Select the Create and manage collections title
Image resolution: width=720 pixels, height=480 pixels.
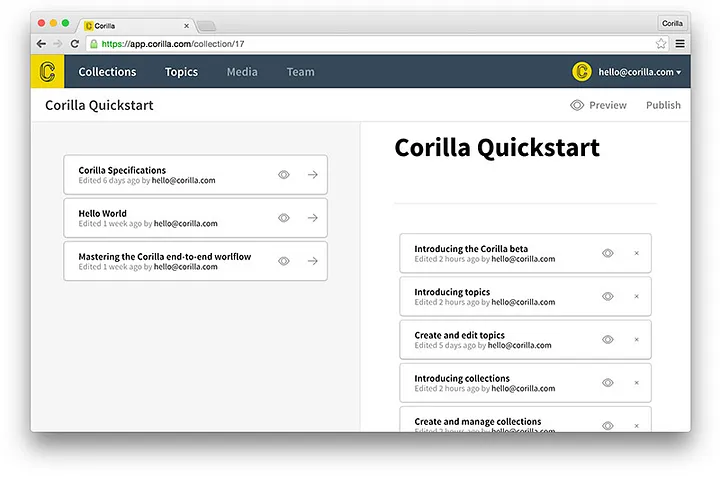478,421
